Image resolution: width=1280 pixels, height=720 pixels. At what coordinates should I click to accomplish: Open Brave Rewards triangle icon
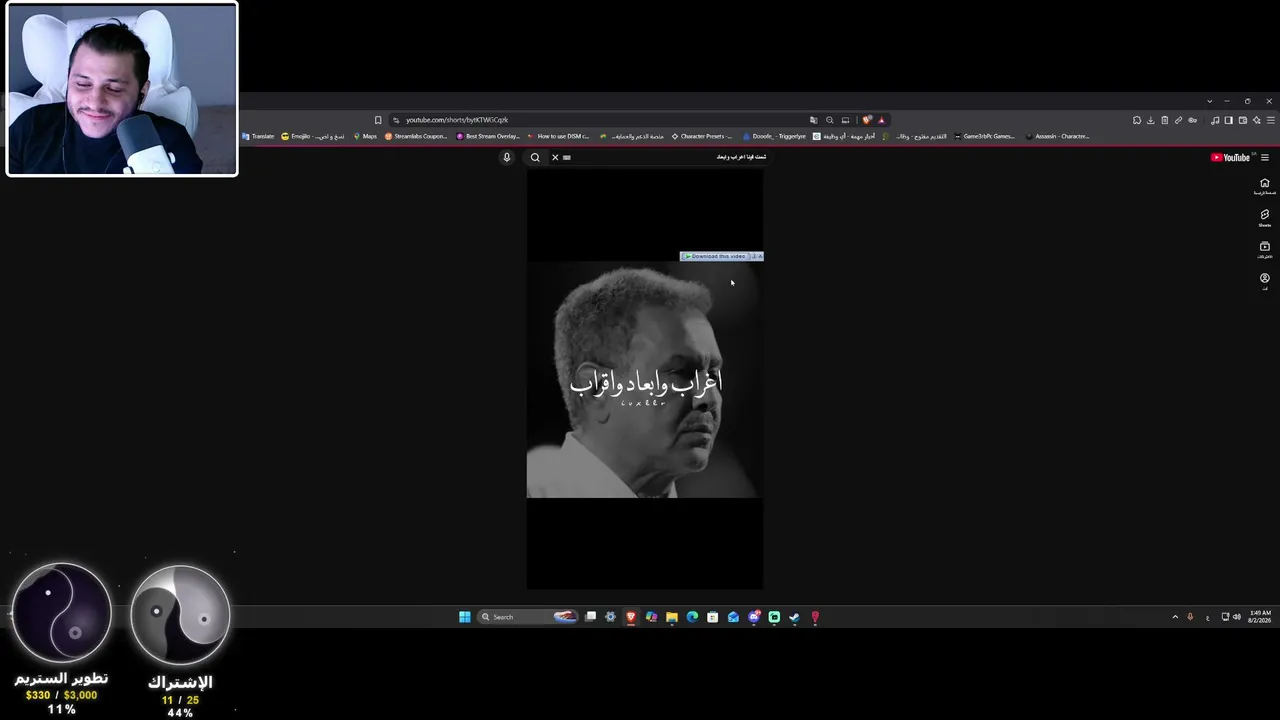(881, 120)
